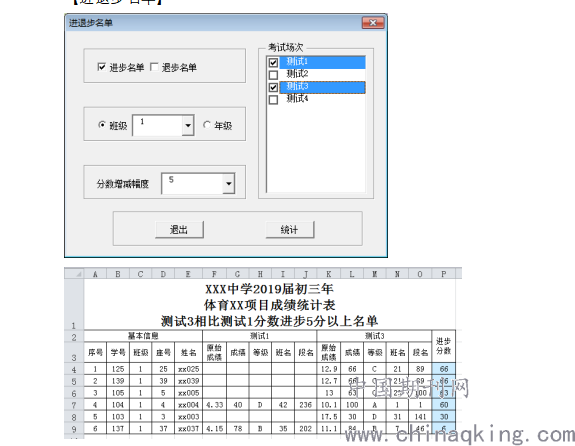Select column F header in spreadsheet
The height and width of the screenshot is (446, 575).
point(215,274)
